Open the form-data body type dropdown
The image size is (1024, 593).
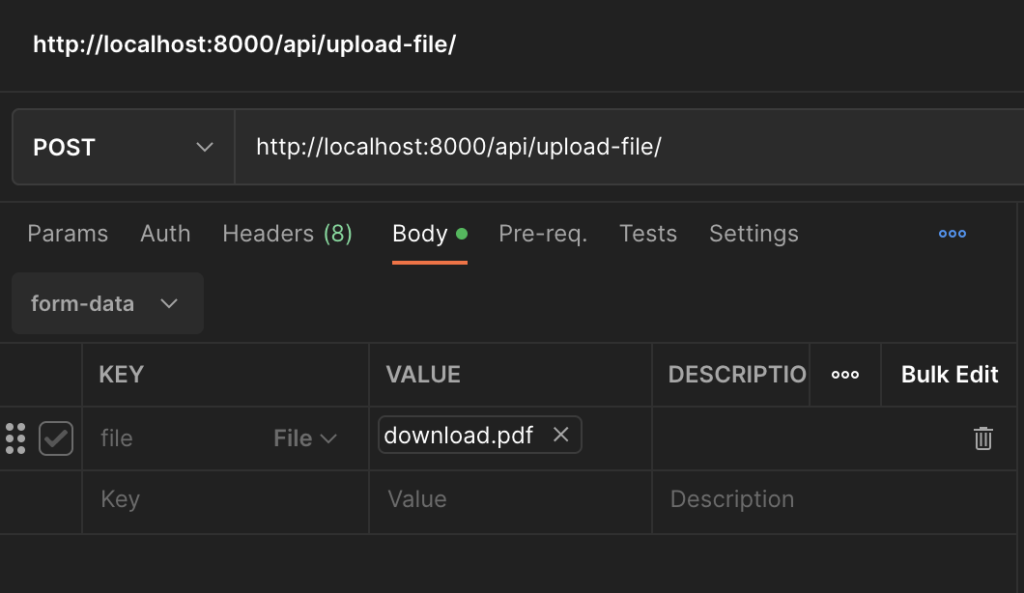(x=108, y=303)
